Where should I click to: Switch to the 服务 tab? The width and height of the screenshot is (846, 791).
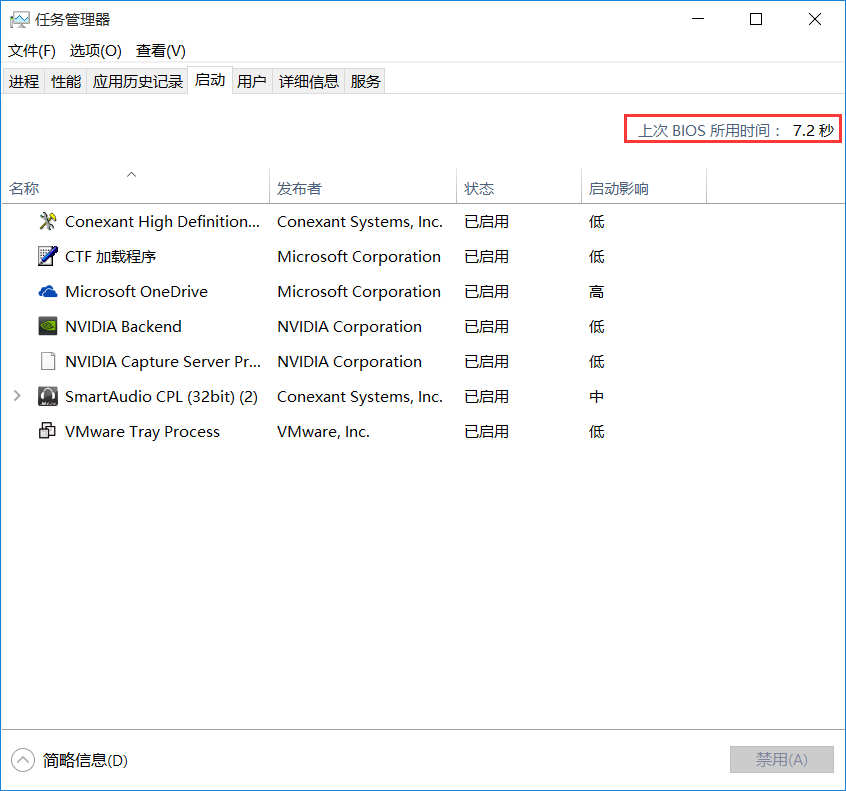point(365,81)
